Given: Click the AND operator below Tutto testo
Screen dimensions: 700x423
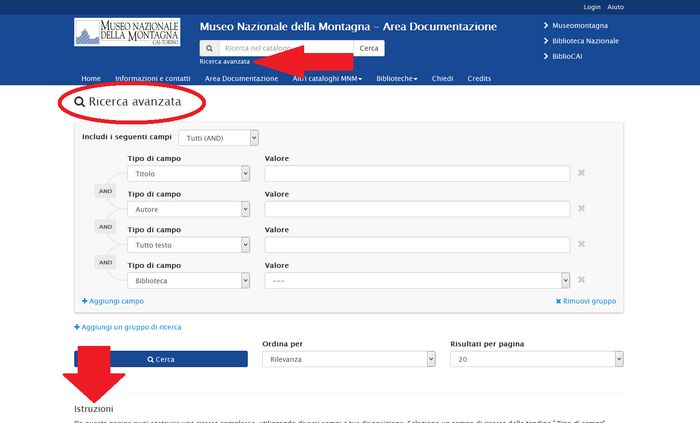Looking at the screenshot, I should point(105,262).
